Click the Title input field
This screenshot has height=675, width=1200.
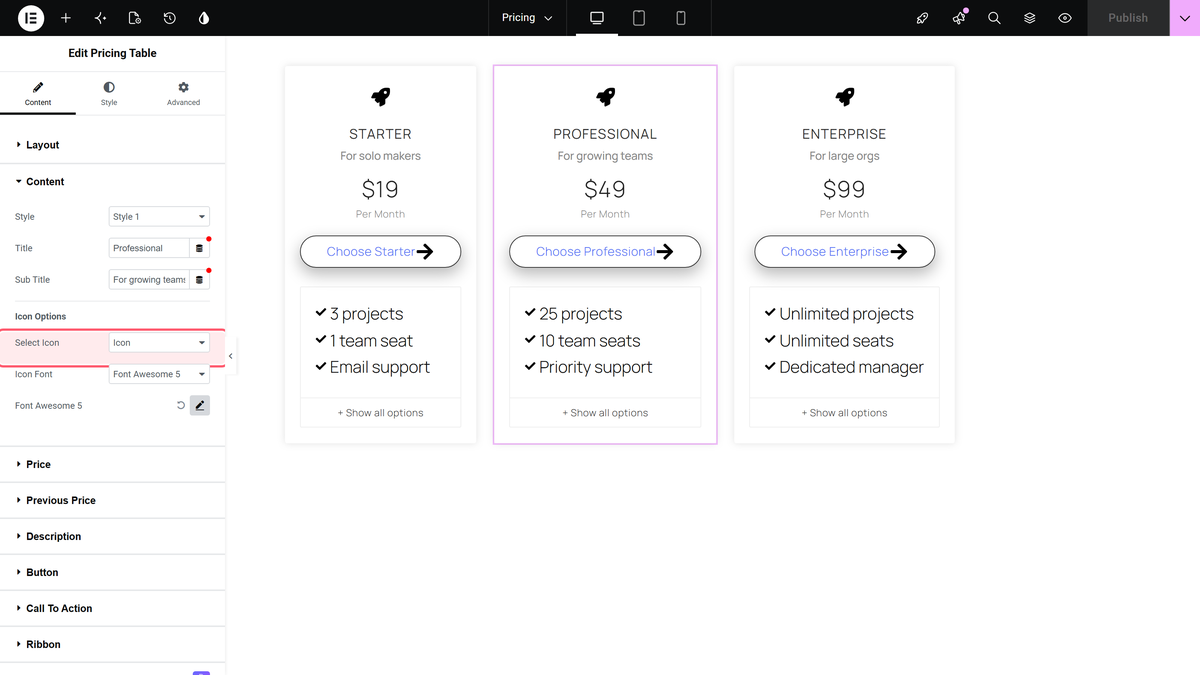(x=149, y=248)
